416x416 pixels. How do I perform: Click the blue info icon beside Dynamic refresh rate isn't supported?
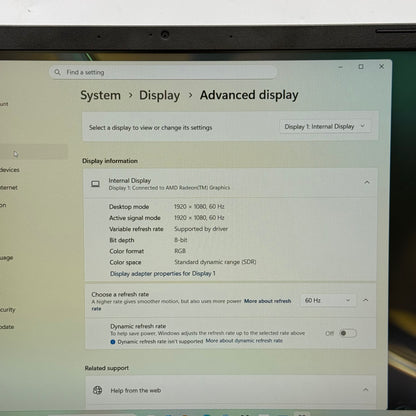coord(113,342)
